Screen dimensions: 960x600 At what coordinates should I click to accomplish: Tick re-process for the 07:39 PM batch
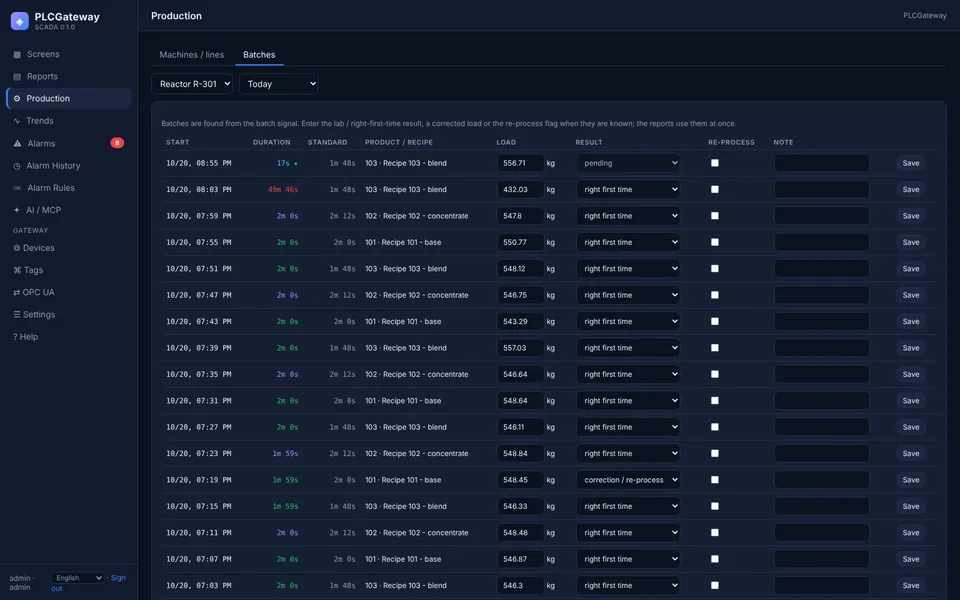[714, 348]
